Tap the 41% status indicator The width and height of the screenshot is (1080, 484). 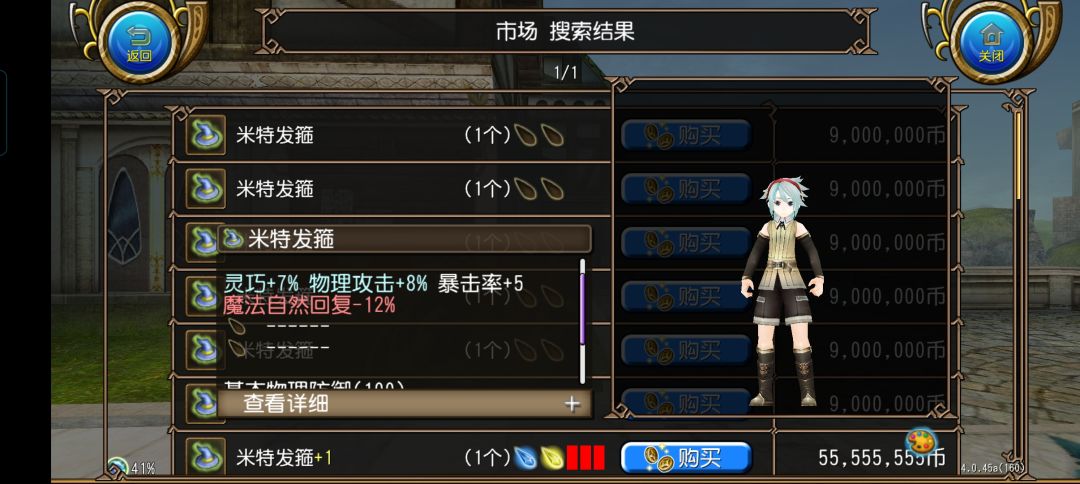132,468
